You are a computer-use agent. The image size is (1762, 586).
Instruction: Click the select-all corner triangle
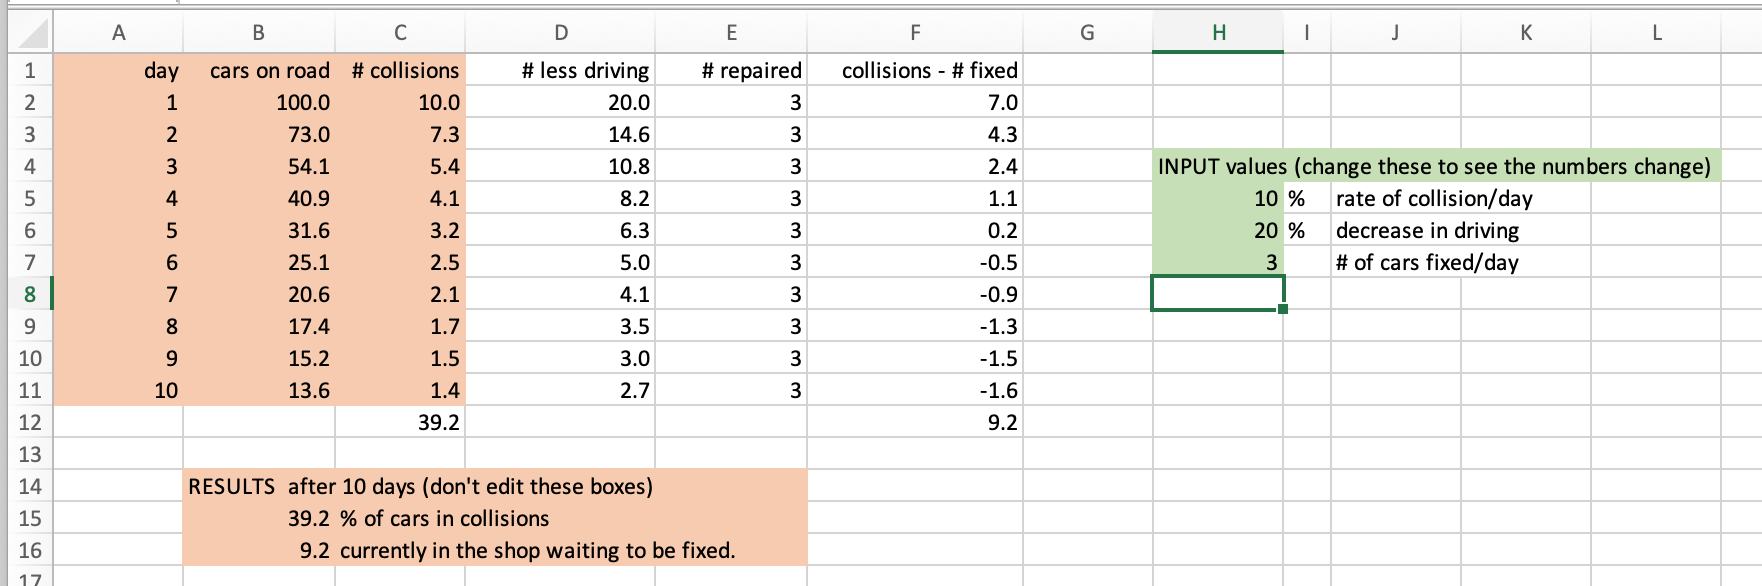click(x=28, y=34)
